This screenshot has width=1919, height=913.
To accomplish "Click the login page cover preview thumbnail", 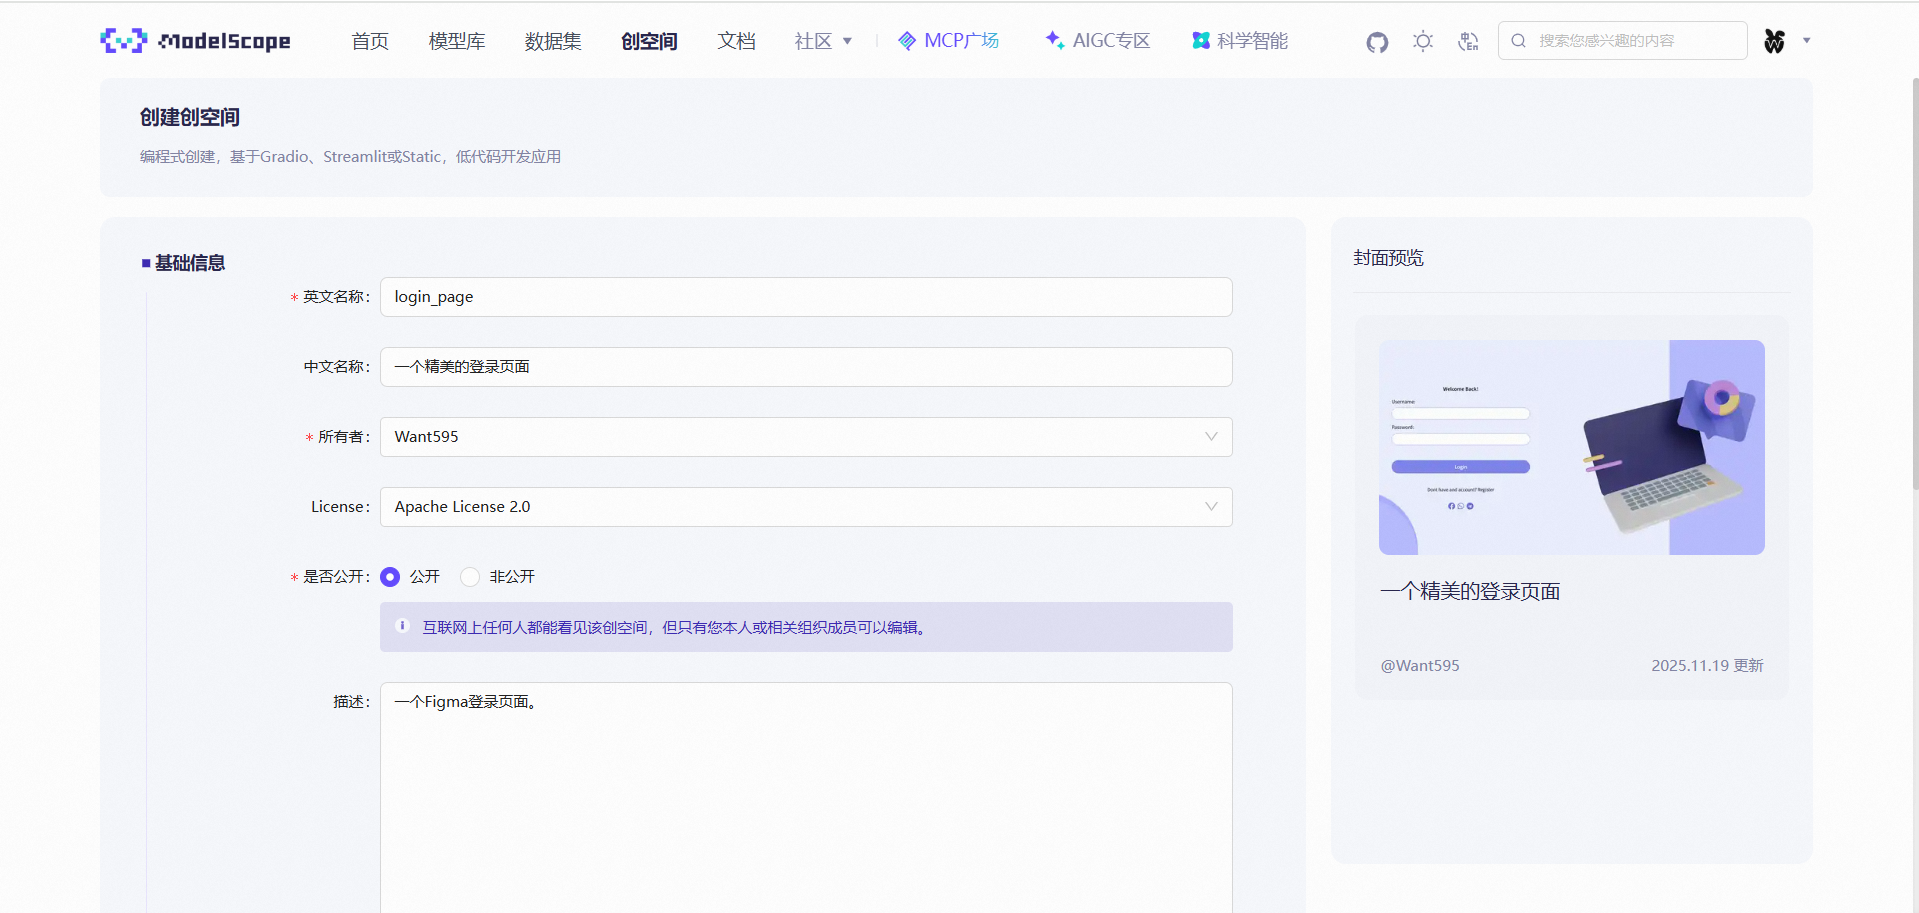I will point(1571,446).
